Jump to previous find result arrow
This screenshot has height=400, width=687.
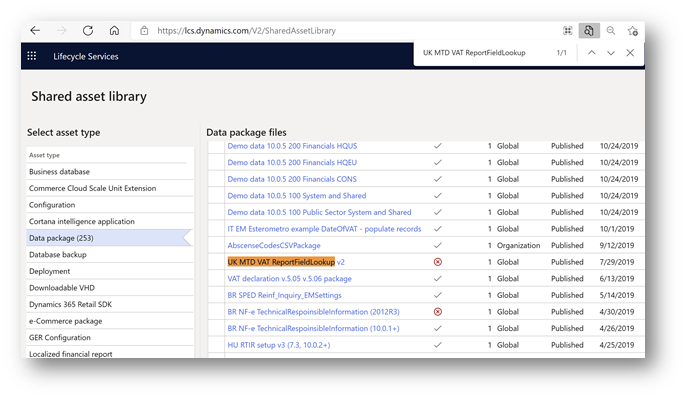[x=591, y=53]
